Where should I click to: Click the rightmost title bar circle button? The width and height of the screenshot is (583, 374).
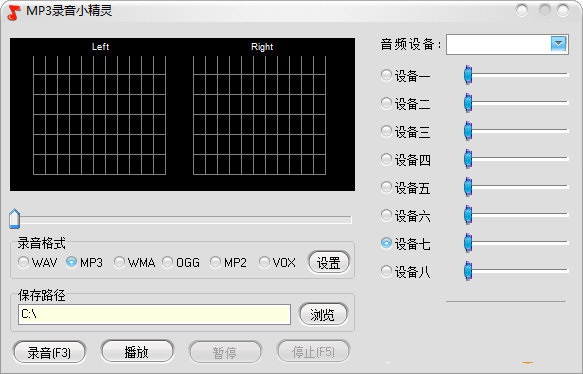tap(563, 10)
